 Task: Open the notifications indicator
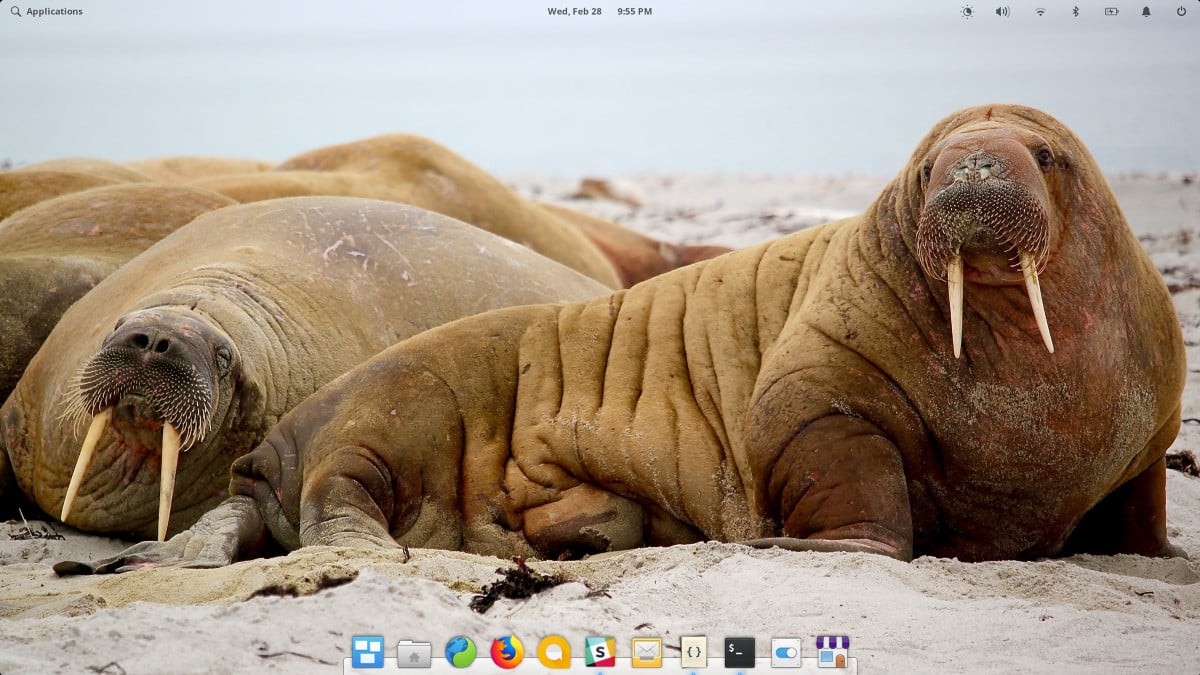coord(1148,11)
